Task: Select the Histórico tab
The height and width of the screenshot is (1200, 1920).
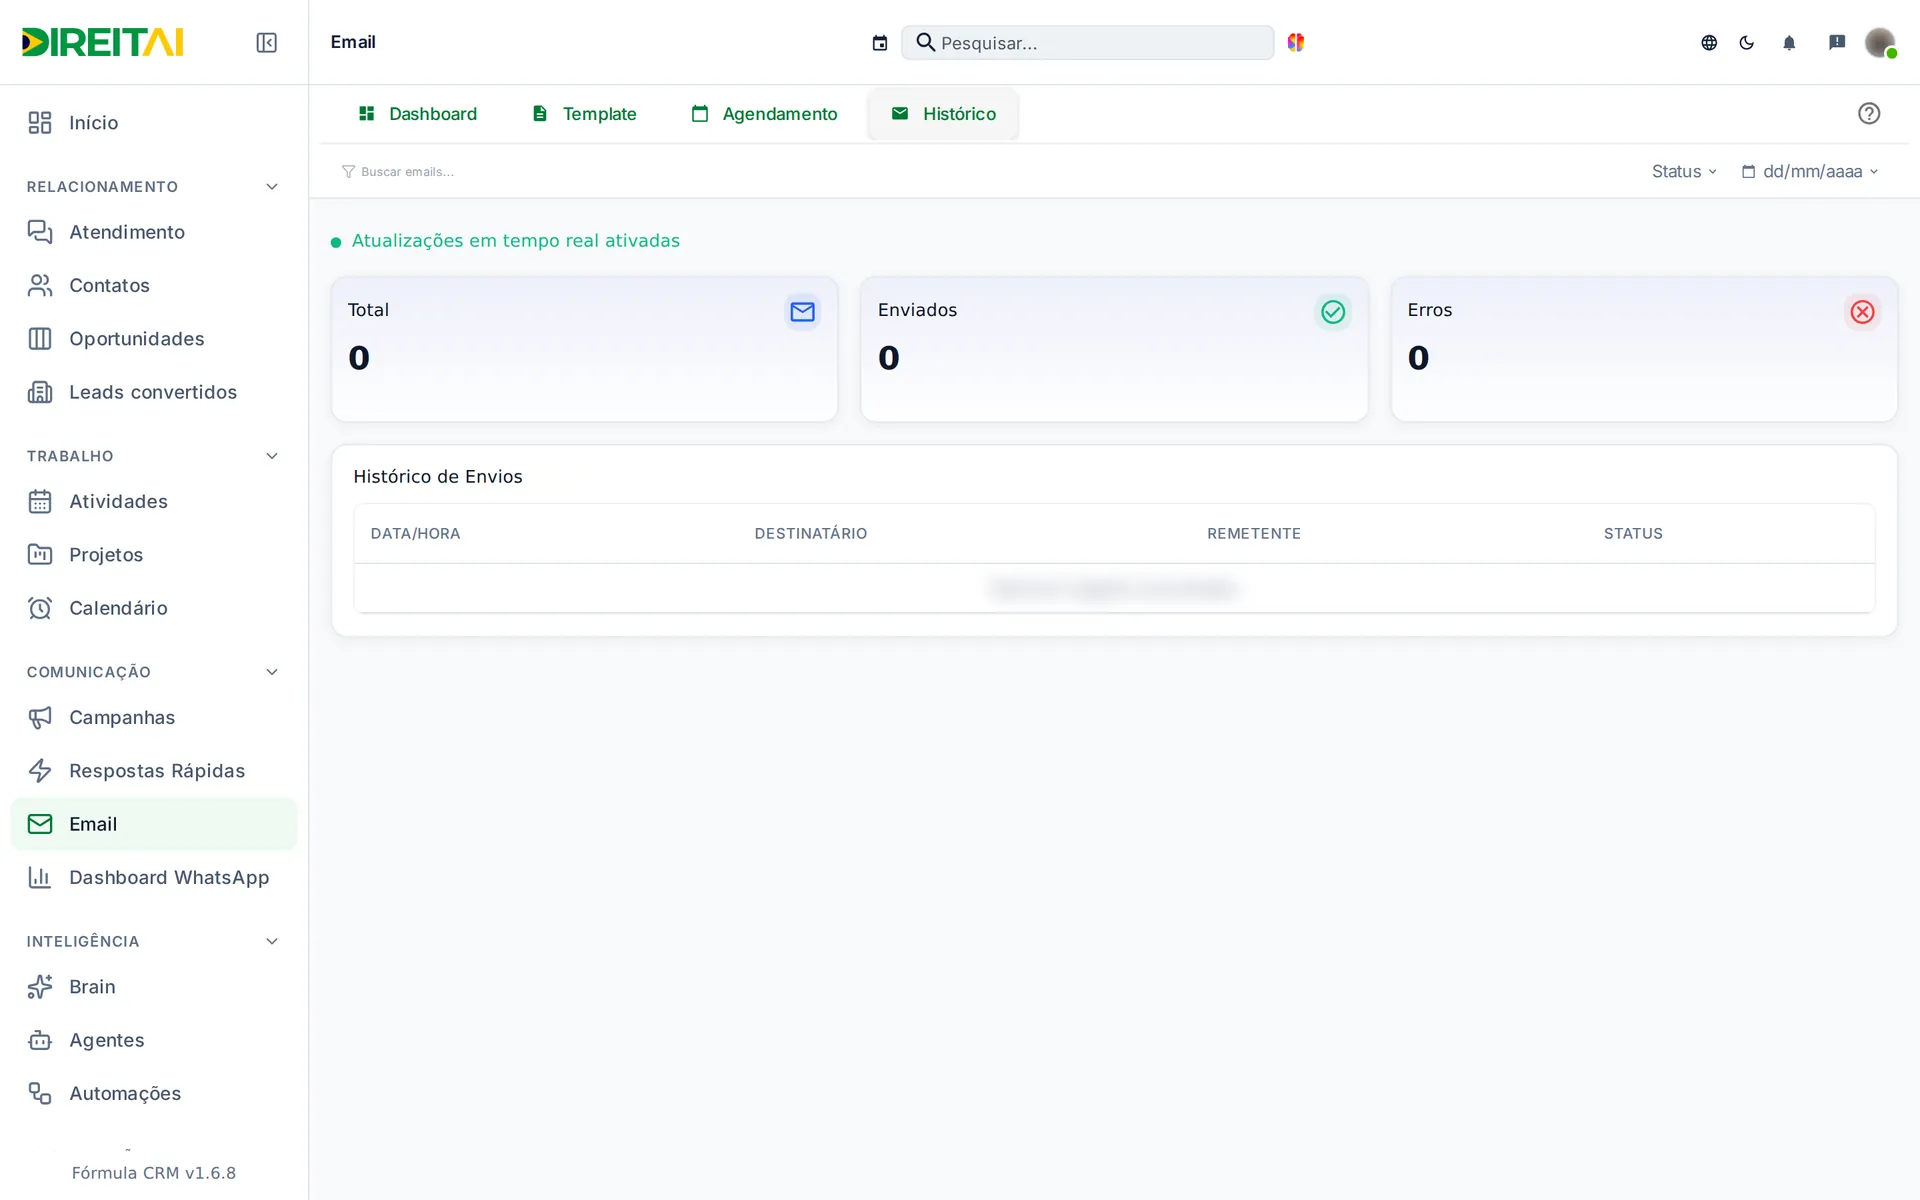Action: click(x=943, y=114)
